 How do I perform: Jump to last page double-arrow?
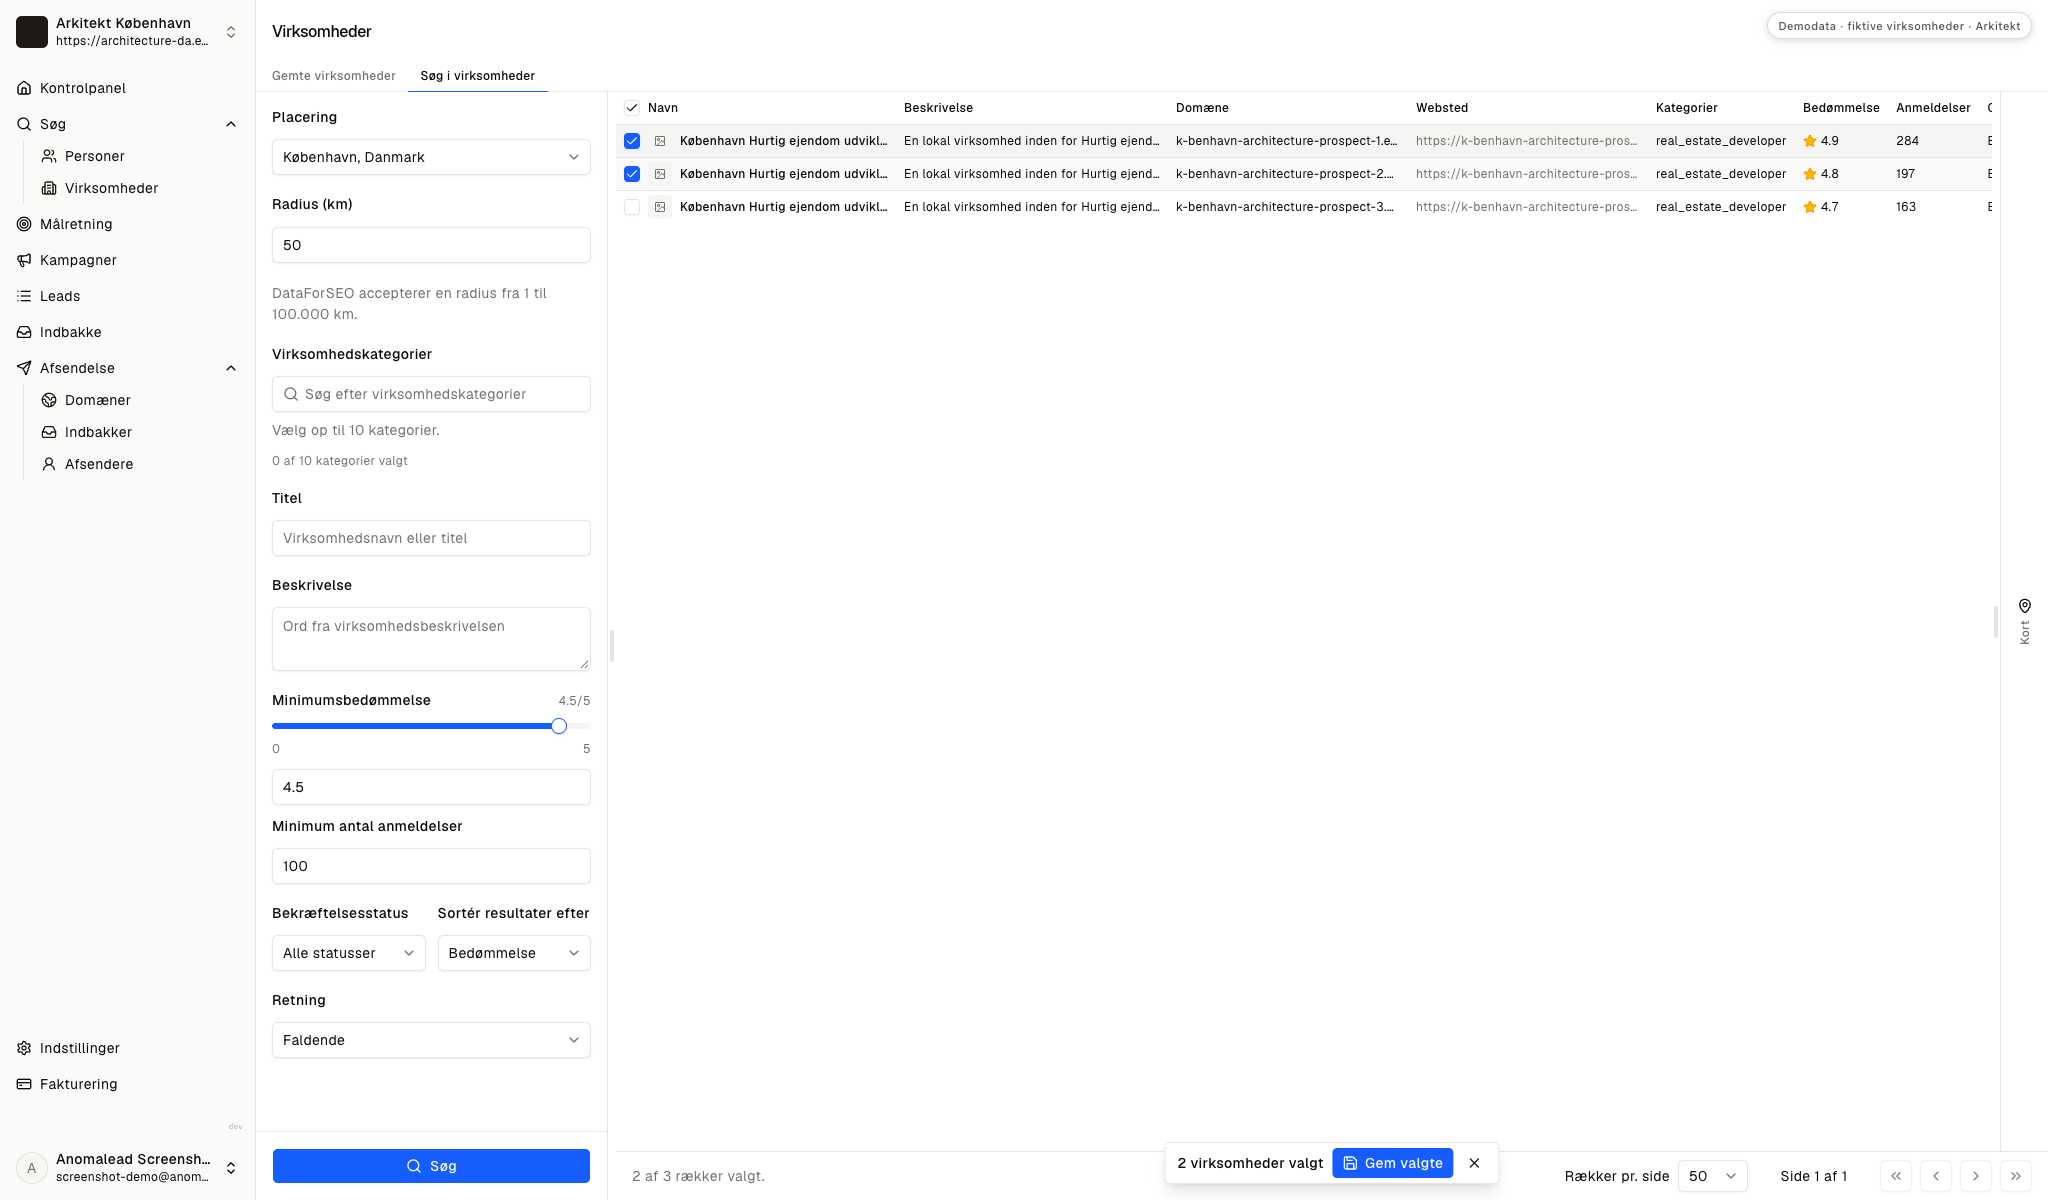click(2016, 1176)
